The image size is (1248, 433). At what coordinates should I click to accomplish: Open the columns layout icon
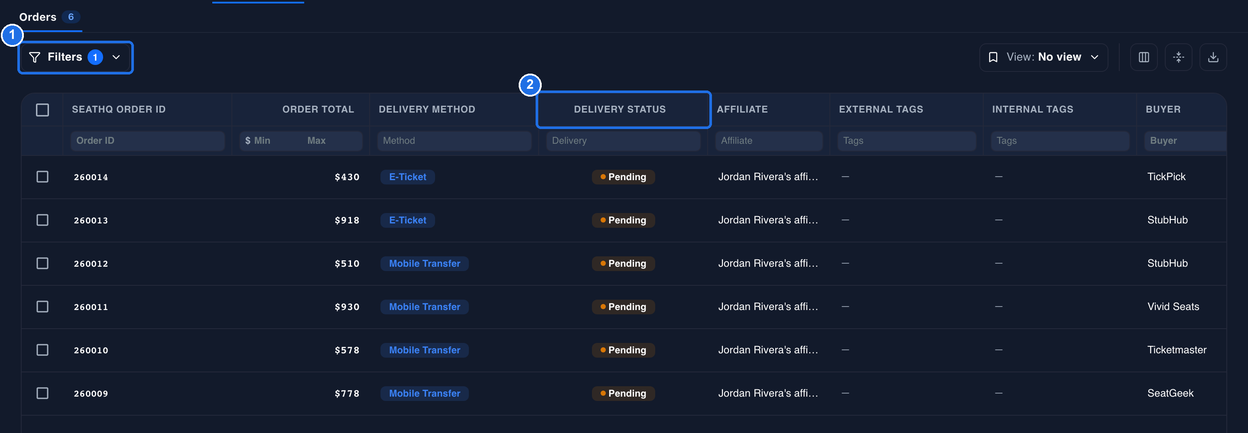(x=1144, y=57)
